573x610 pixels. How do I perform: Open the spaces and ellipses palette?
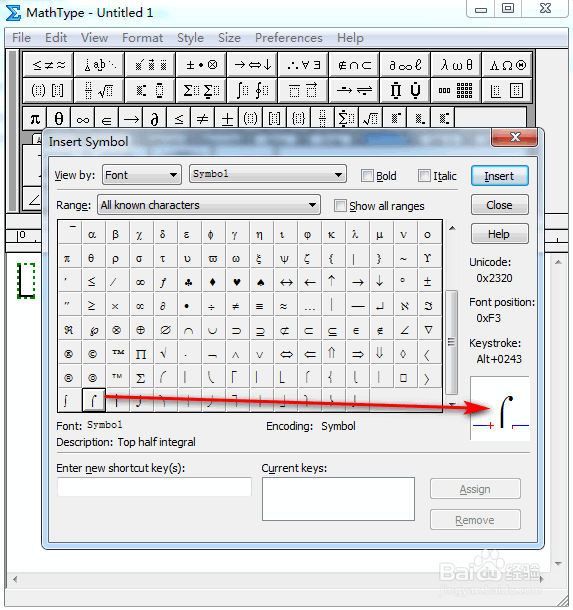tap(99, 65)
